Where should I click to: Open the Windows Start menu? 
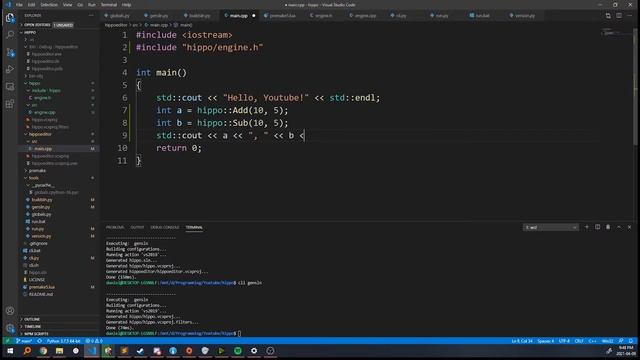point(10,351)
